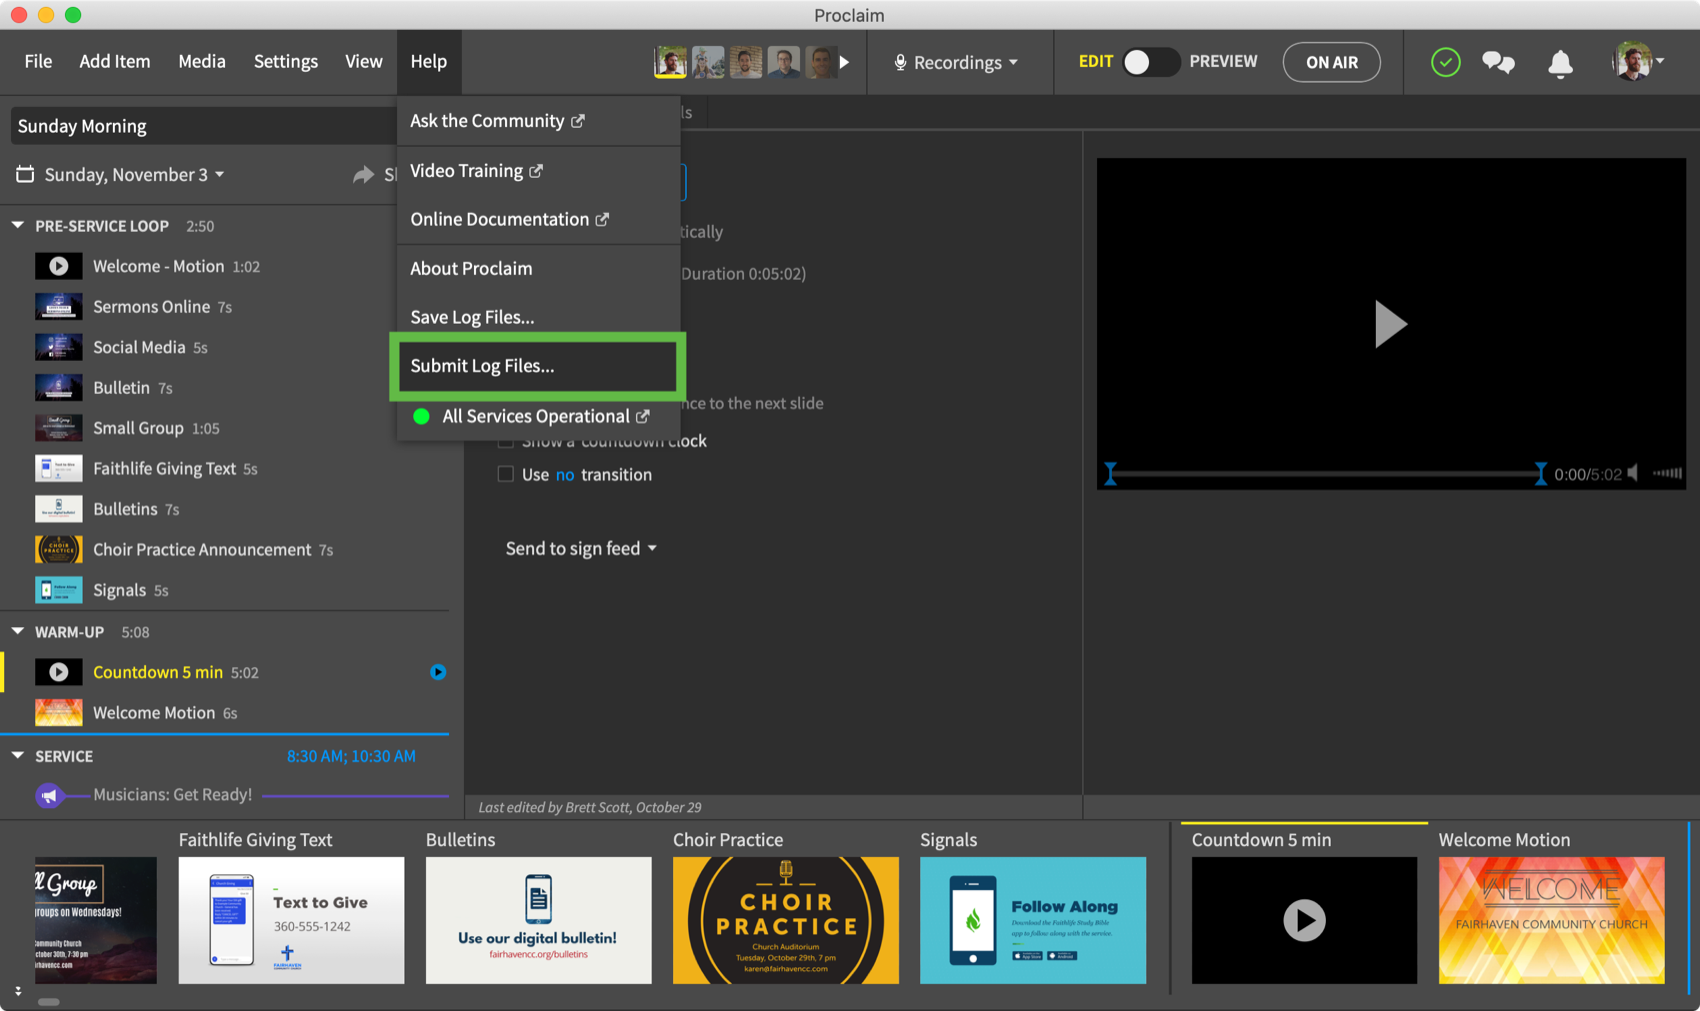Screen dimensions: 1700x1011
Task: Click the first team member avatar
Action: (670, 62)
